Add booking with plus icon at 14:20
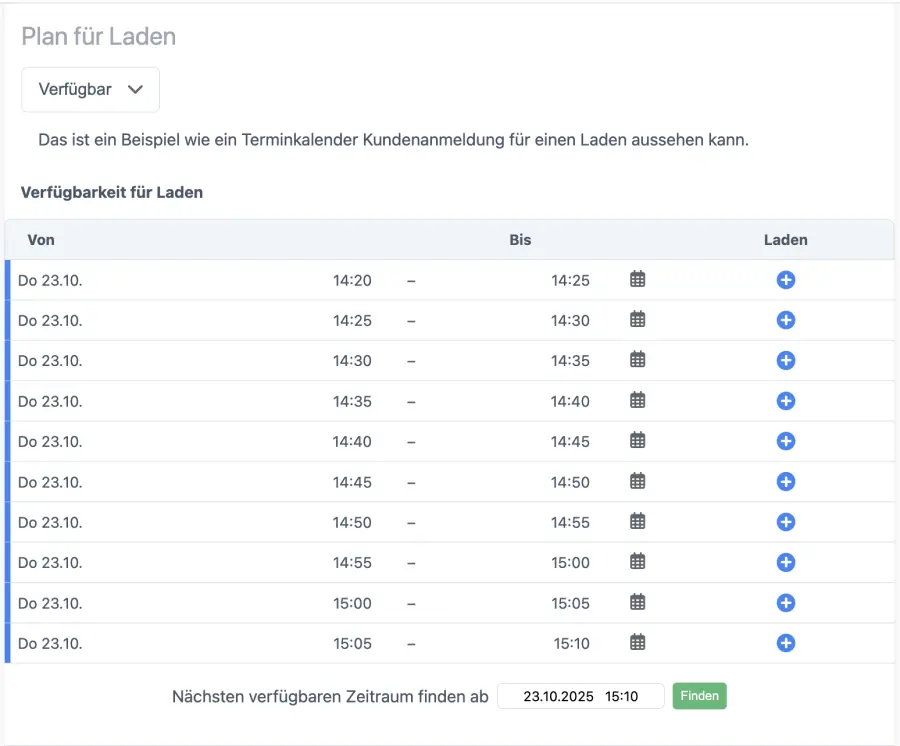This screenshot has height=746, width=900. (786, 280)
